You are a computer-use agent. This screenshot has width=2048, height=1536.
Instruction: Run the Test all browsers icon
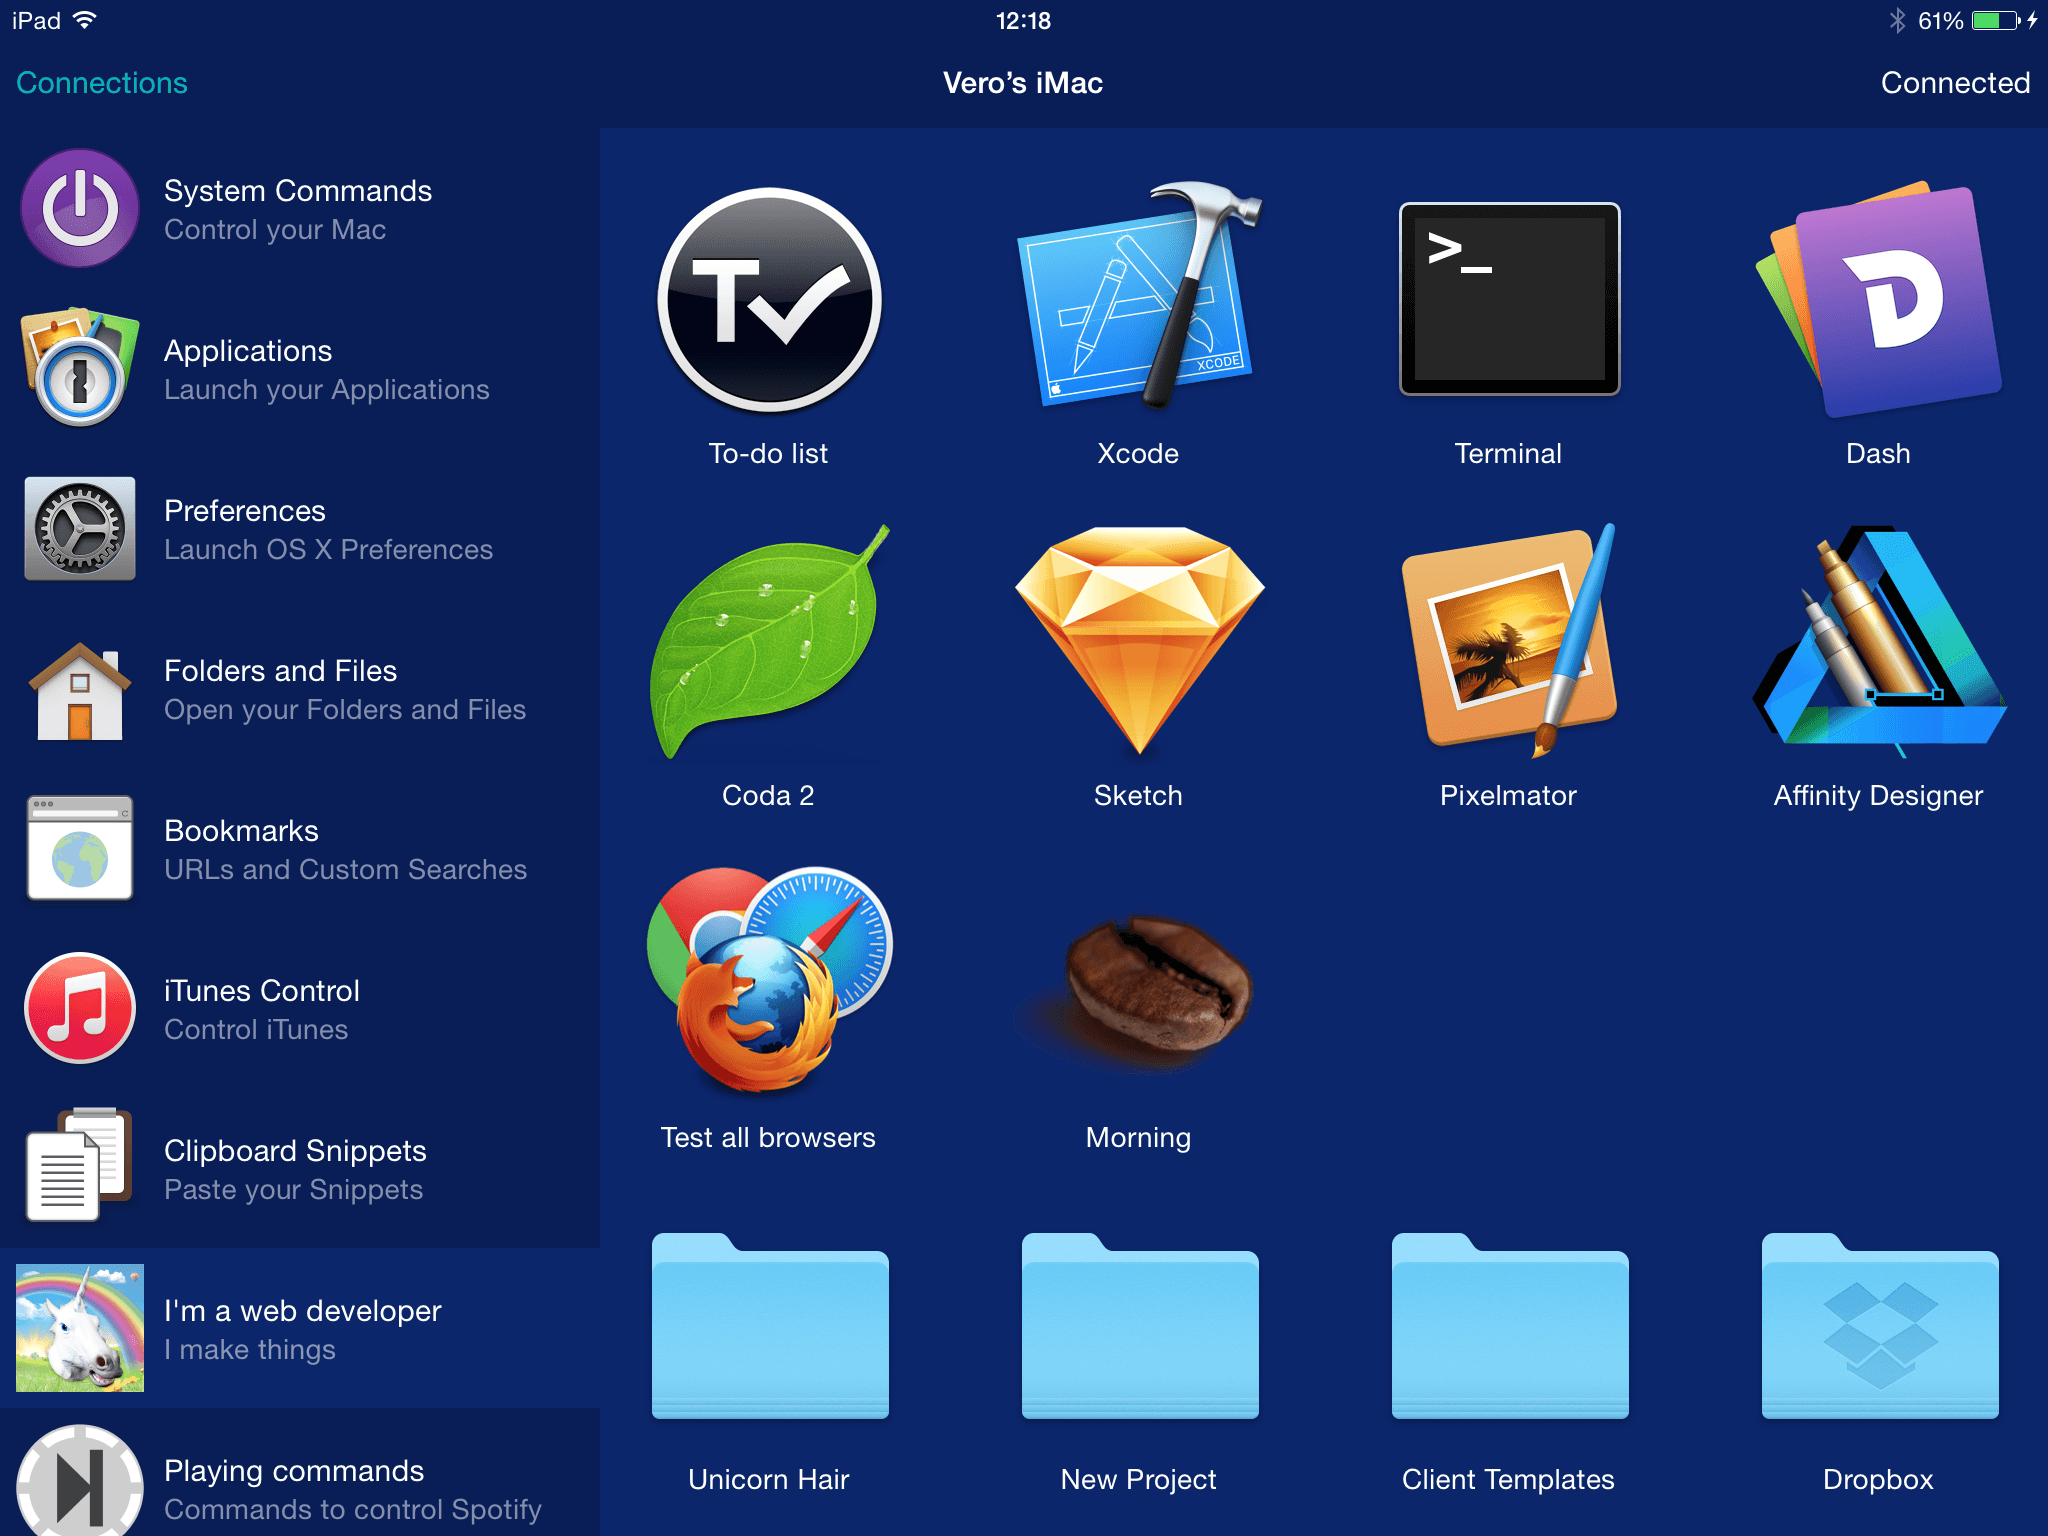coord(769,980)
